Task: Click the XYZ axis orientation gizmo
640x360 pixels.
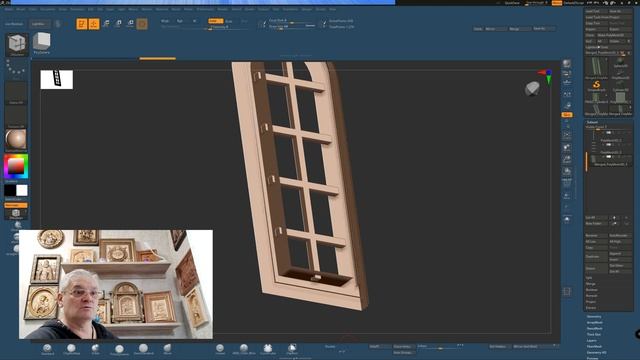Action: click(x=547, y=76)
